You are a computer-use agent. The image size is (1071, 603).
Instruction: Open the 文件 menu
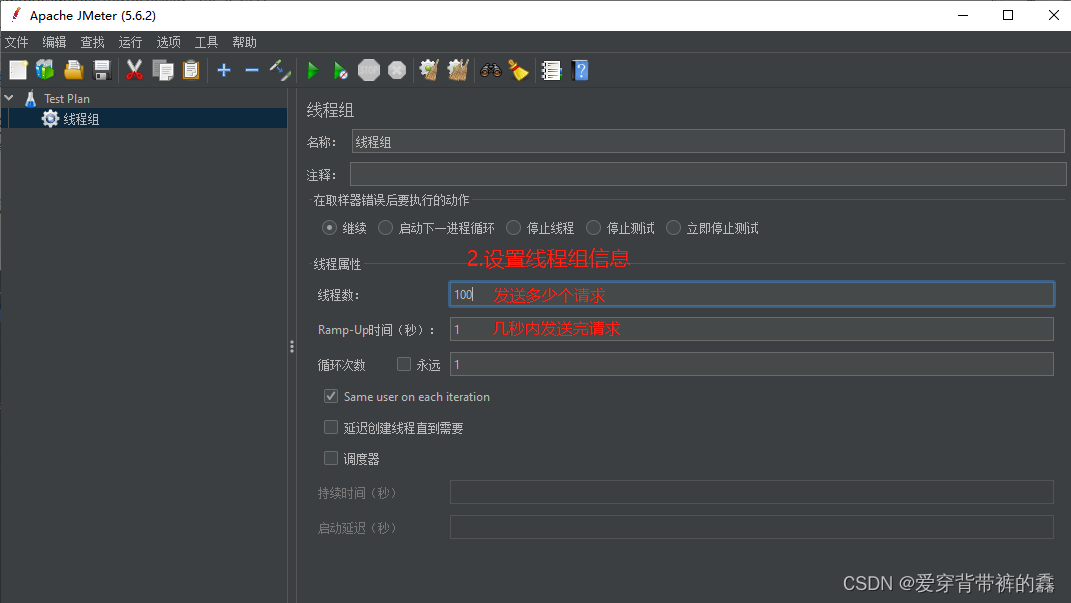point(16,42)
